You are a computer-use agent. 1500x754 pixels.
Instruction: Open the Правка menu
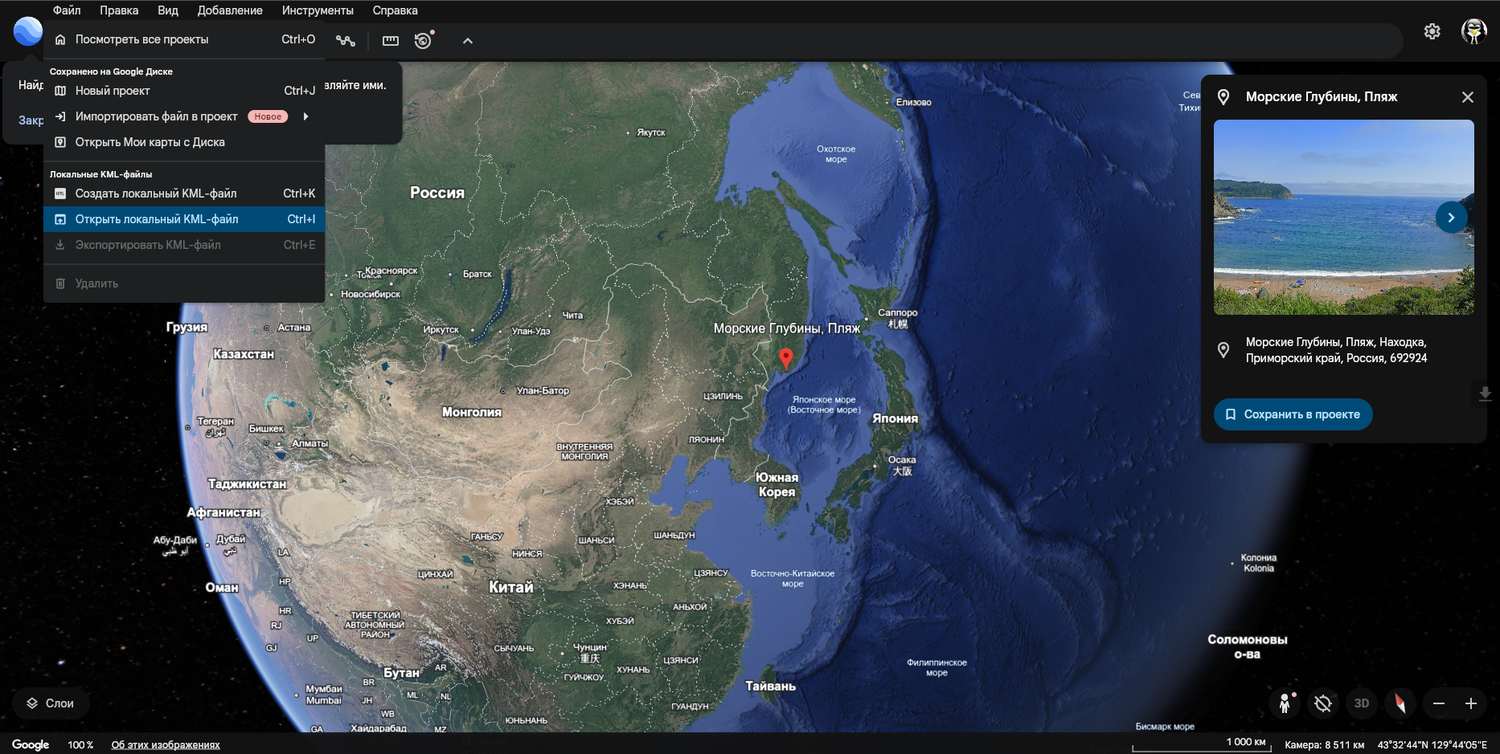click(x=119, y=10)
